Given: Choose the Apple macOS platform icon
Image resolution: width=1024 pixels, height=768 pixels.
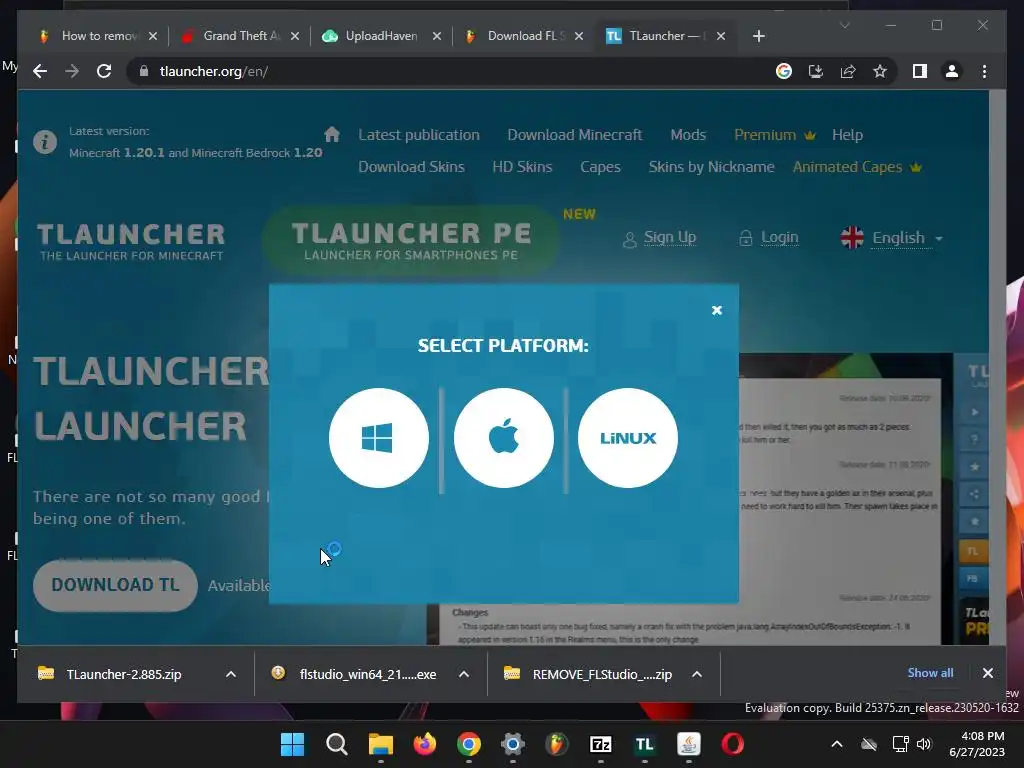Looking at the screenshot, I should click(x=504, y=438).
